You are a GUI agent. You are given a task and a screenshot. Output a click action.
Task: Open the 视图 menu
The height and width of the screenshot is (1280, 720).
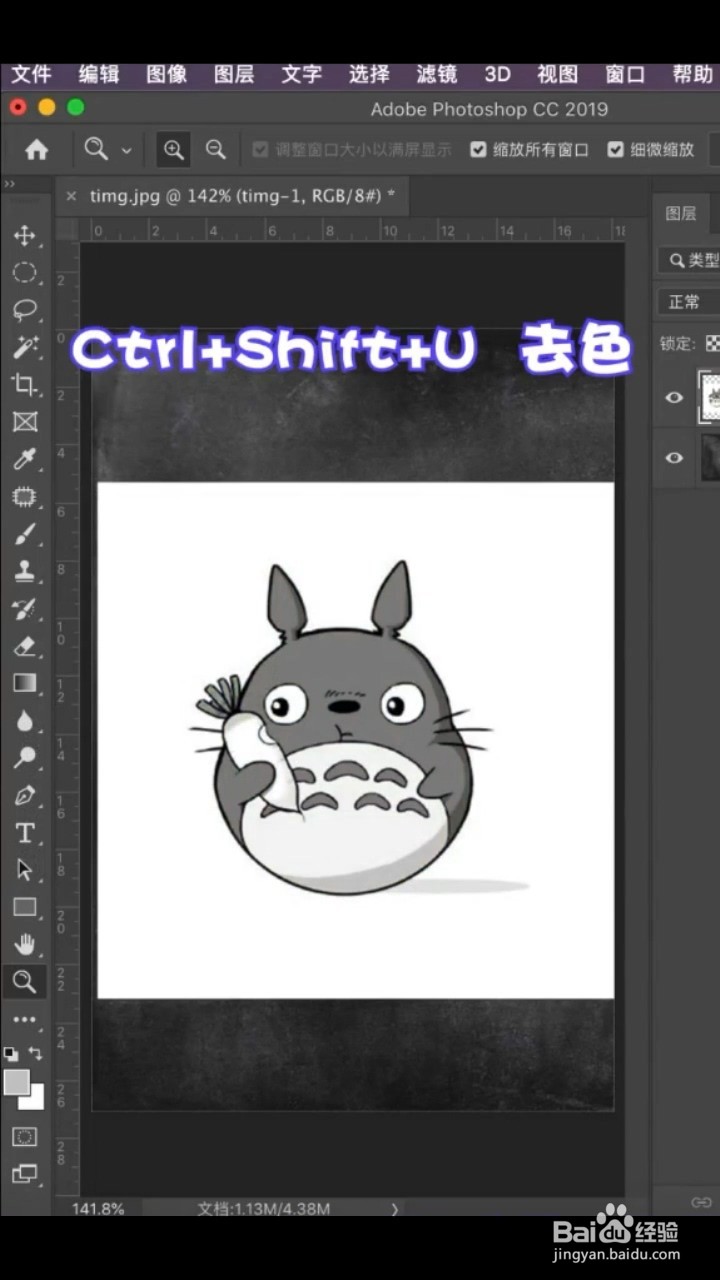pos(557,75)
